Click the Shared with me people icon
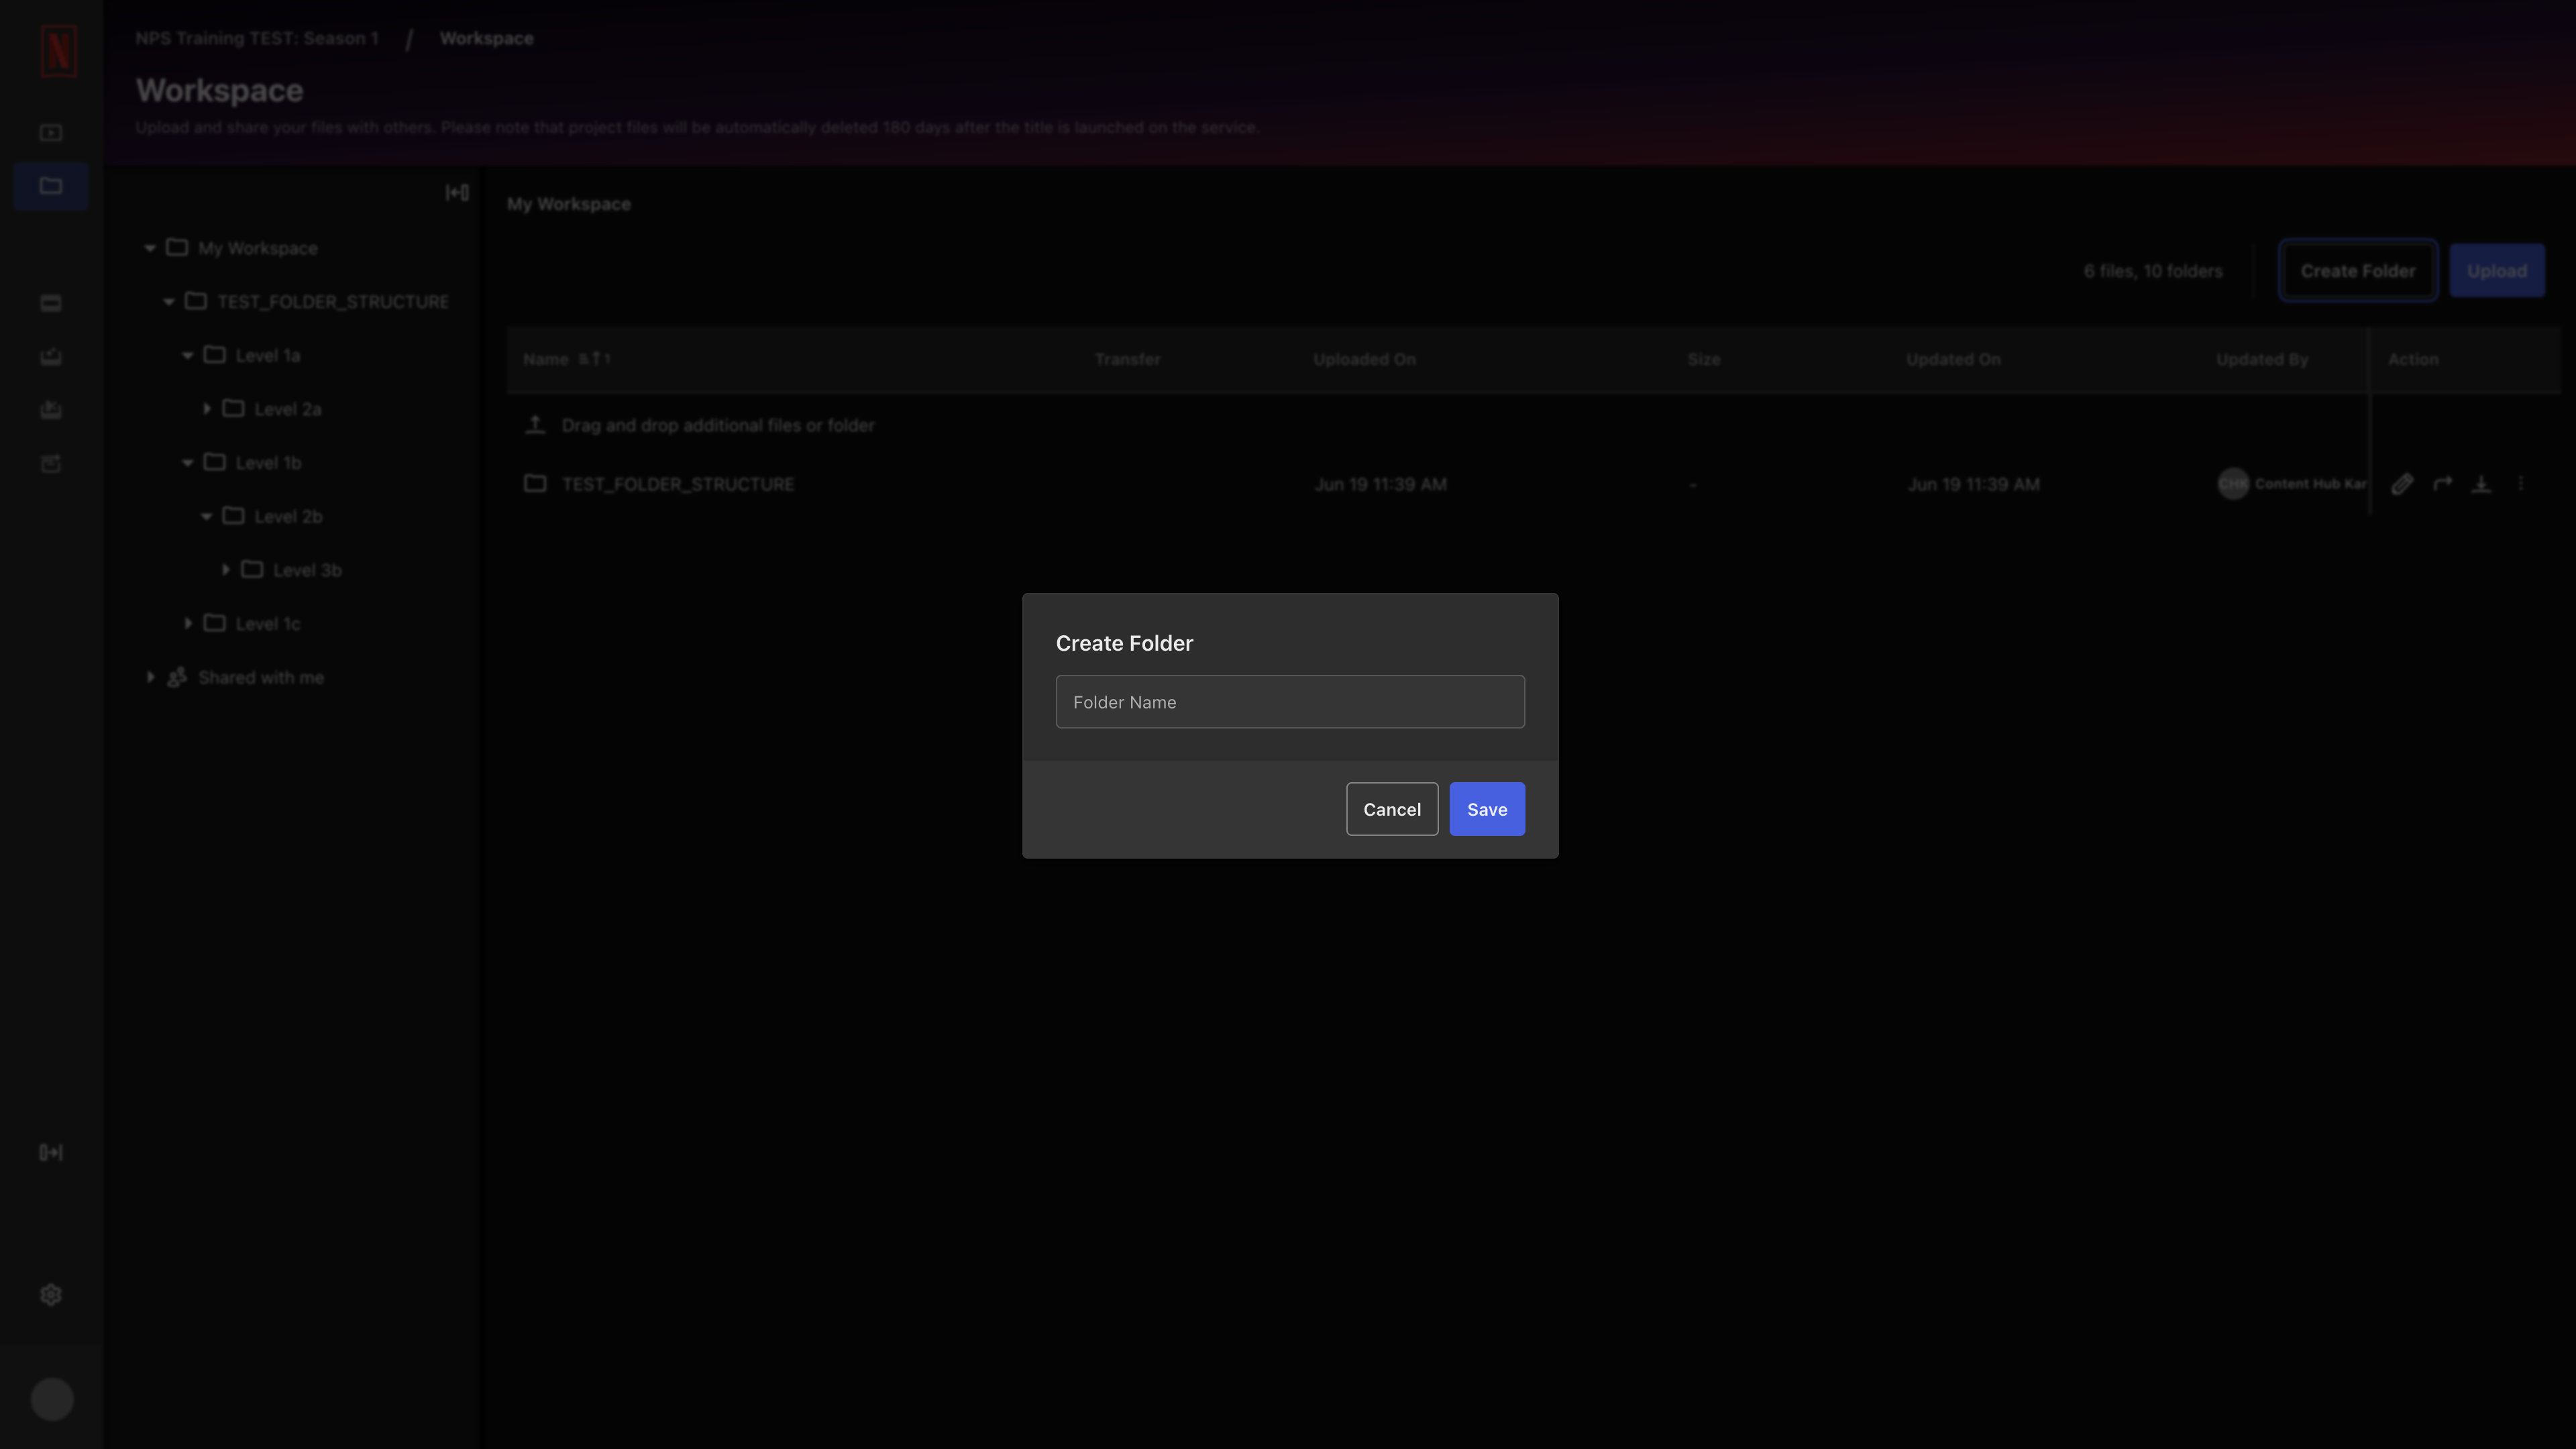Screen dimensions: 2576x1449 click(177, 677)
